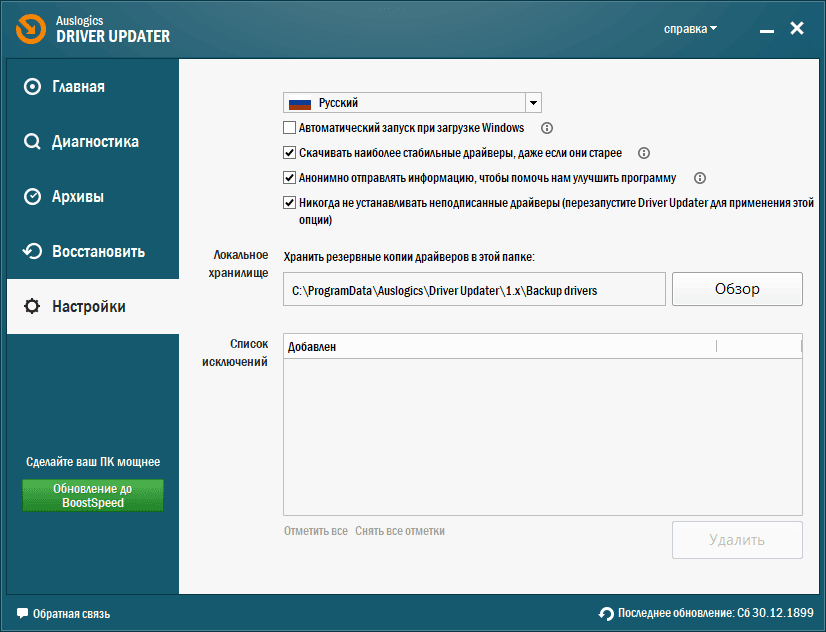826x632 pixels.
Task: Toggle Анонимно отправлять информацию checkbox
Action: pos(290,178)
